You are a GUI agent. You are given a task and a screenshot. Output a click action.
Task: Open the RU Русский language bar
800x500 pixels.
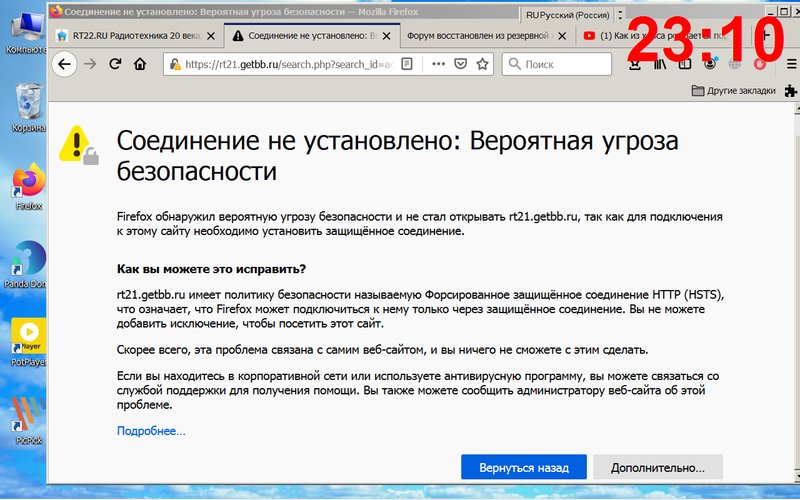(567, 15)
